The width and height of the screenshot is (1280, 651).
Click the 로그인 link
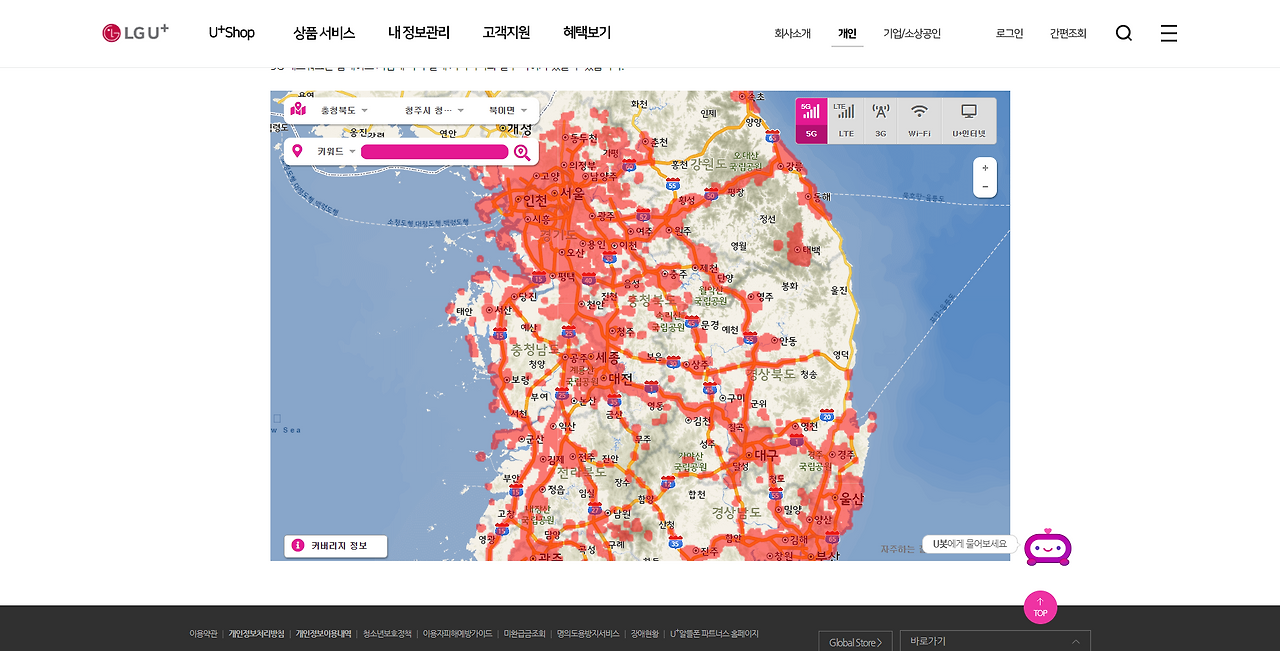tap(1010, 33)
